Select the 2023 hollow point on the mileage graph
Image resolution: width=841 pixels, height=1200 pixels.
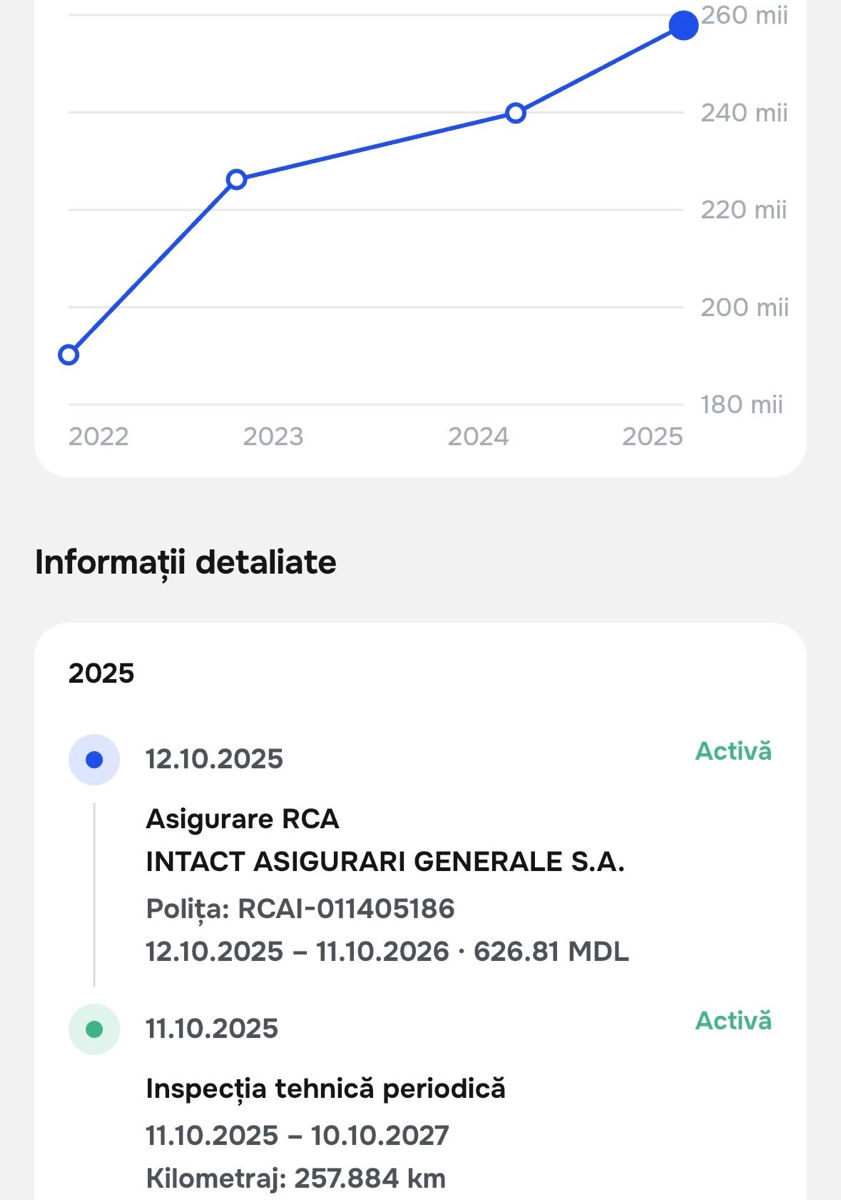236,180
